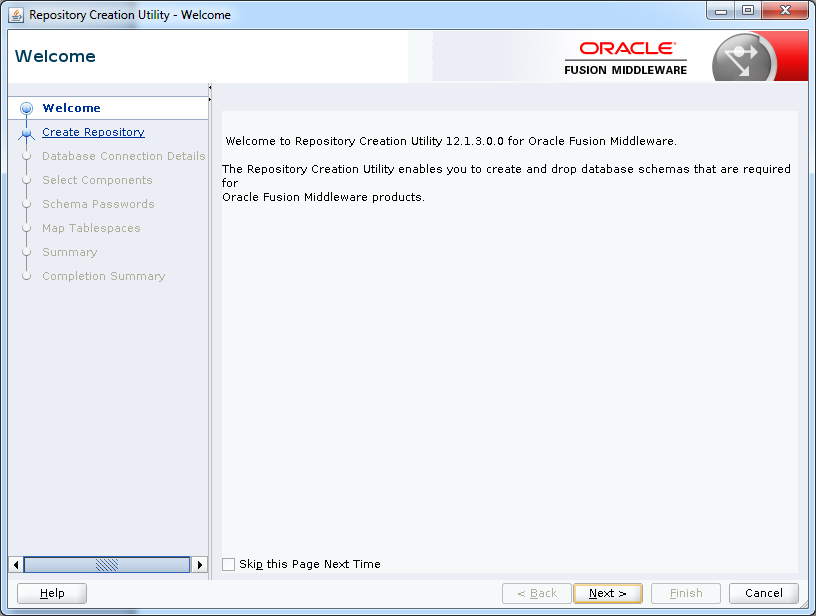
Task: Select the Summary step
Action: coord(70,252)
